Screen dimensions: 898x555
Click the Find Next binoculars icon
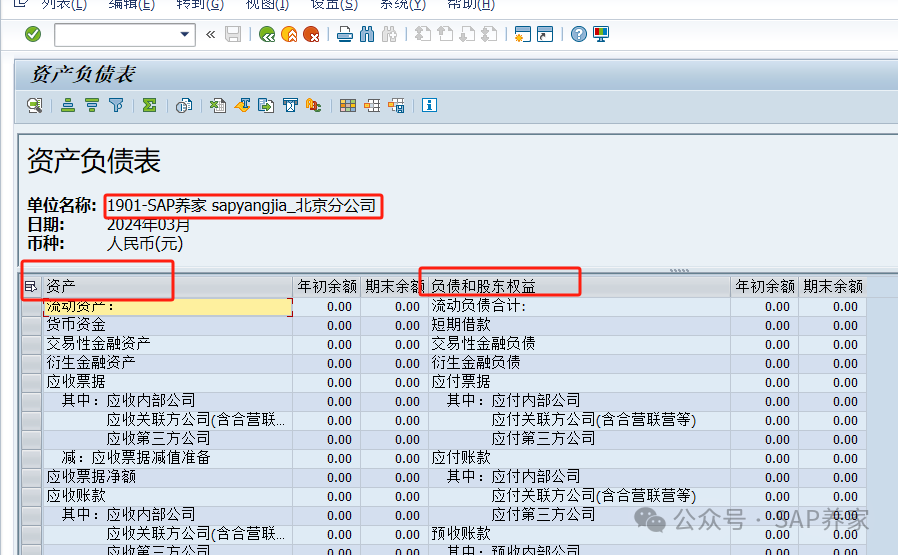(x=389, y=34)
